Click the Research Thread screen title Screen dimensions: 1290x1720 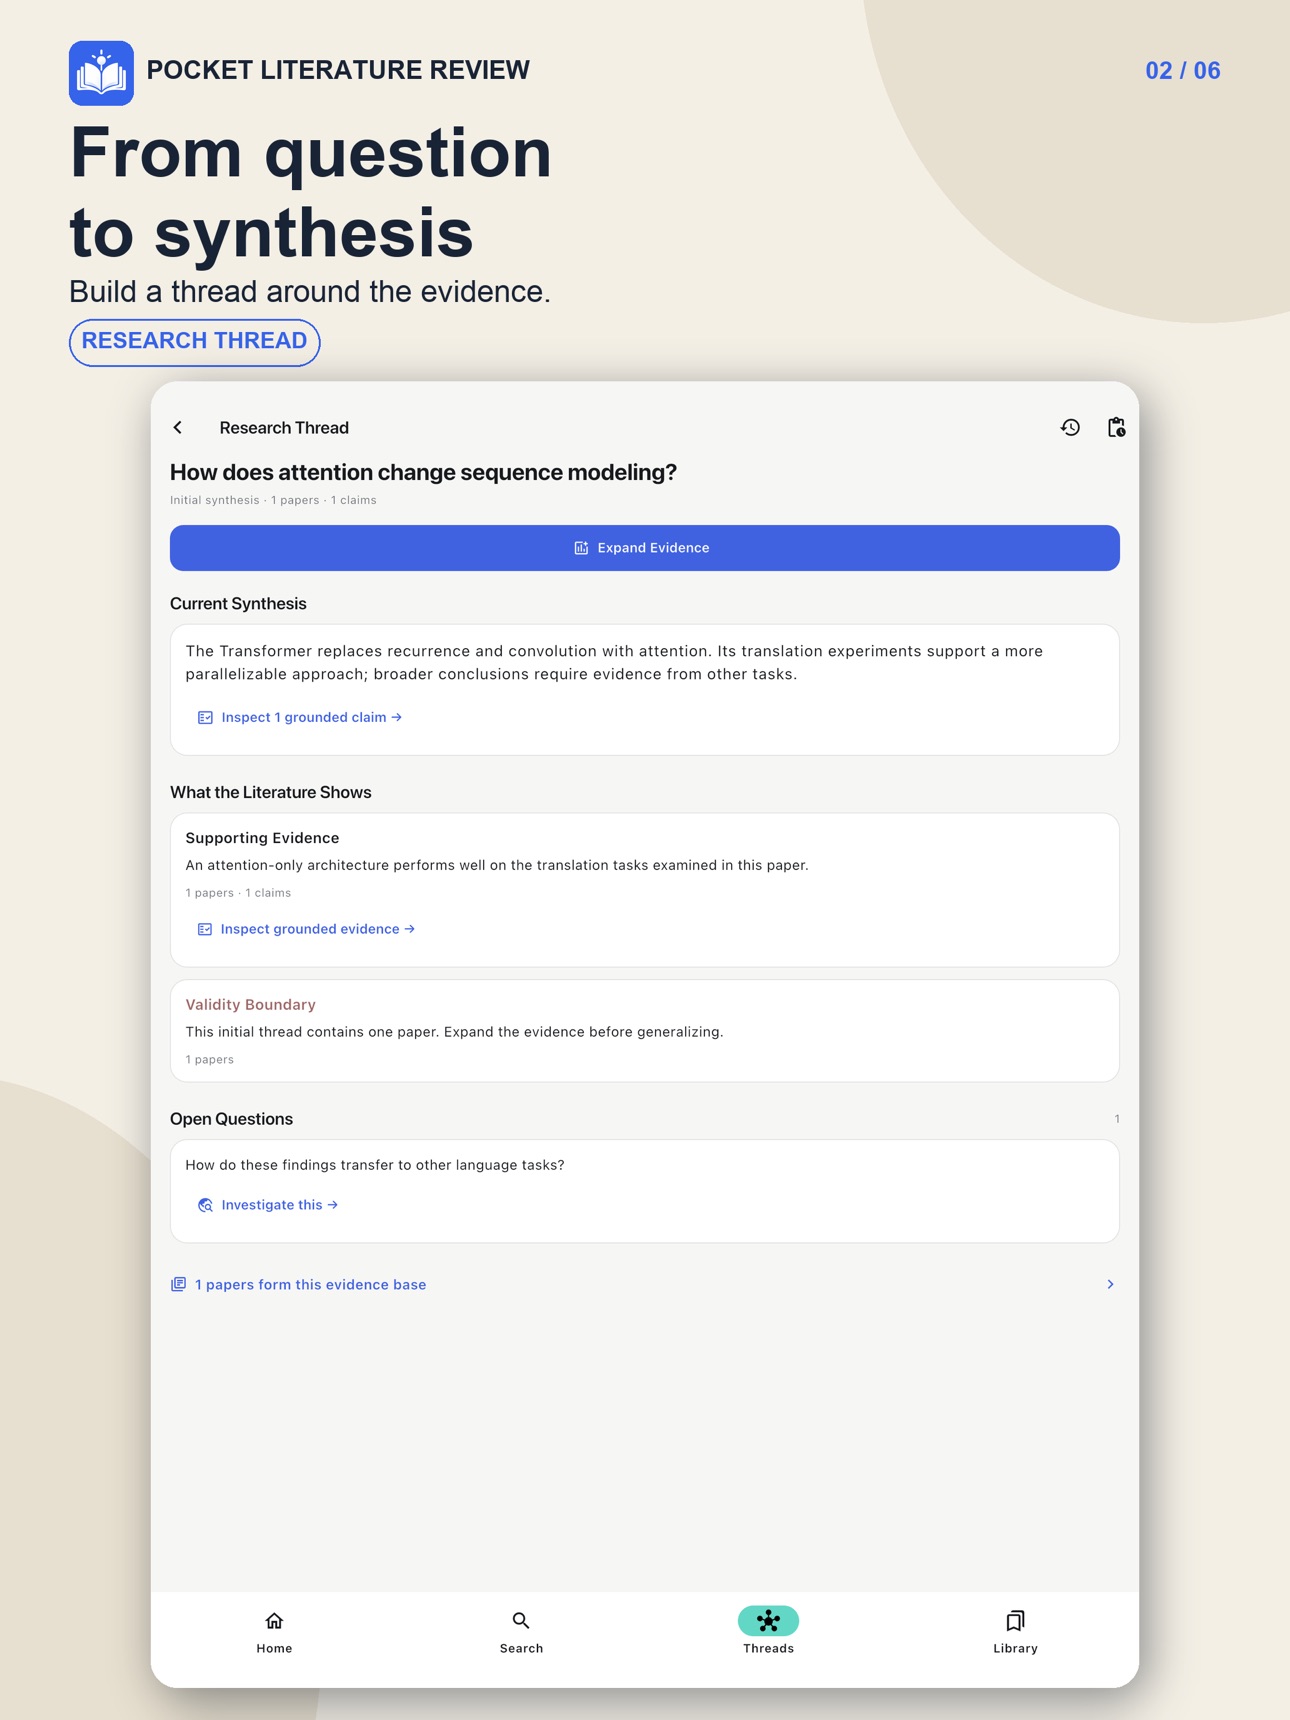tap(284, 428)
